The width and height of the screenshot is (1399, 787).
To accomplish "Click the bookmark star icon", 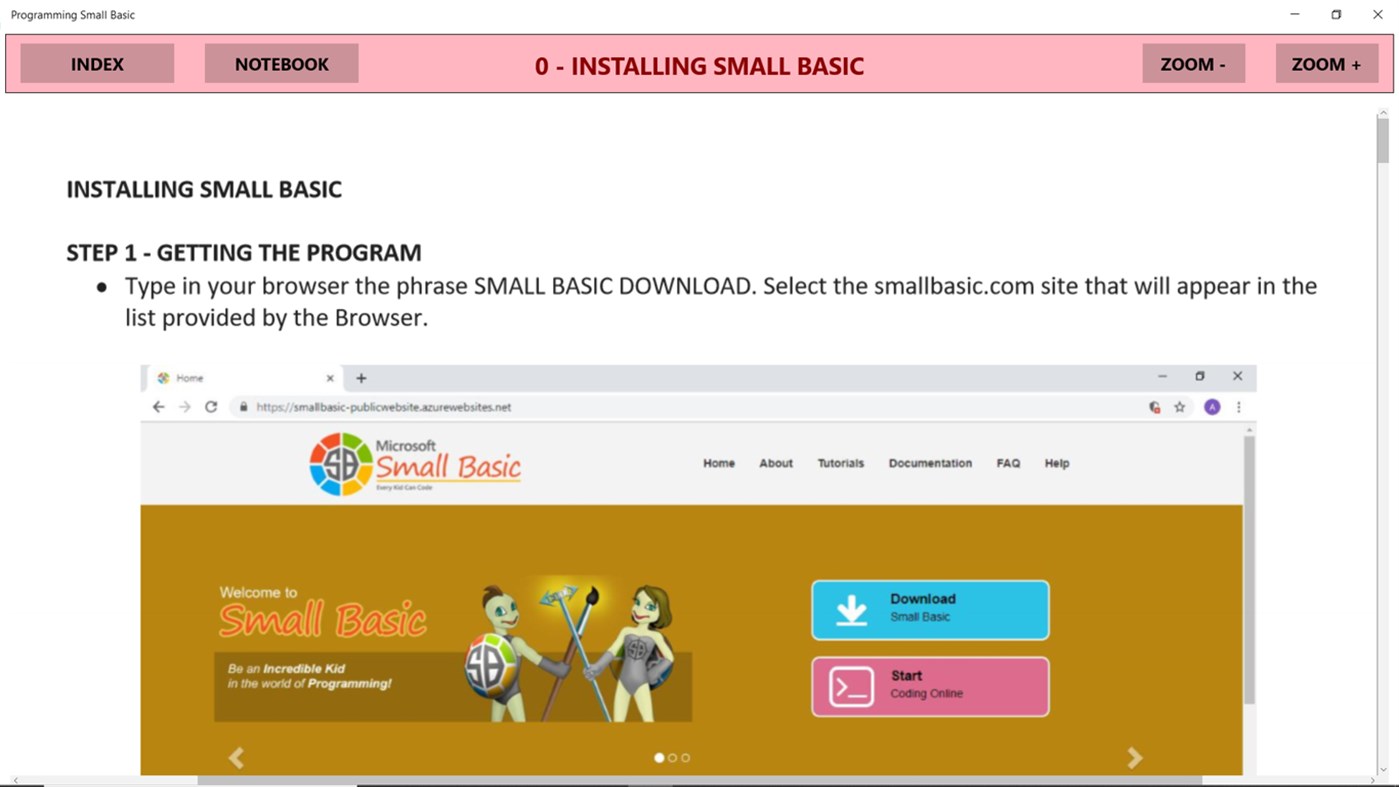I will [1179, 407].
